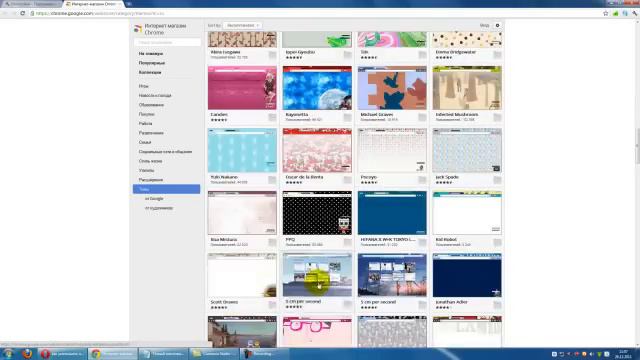Screen dimensions: 640x360
Task: Click the small gray icon on the Infected Mushroom card
Action: [x=497, y=118]
